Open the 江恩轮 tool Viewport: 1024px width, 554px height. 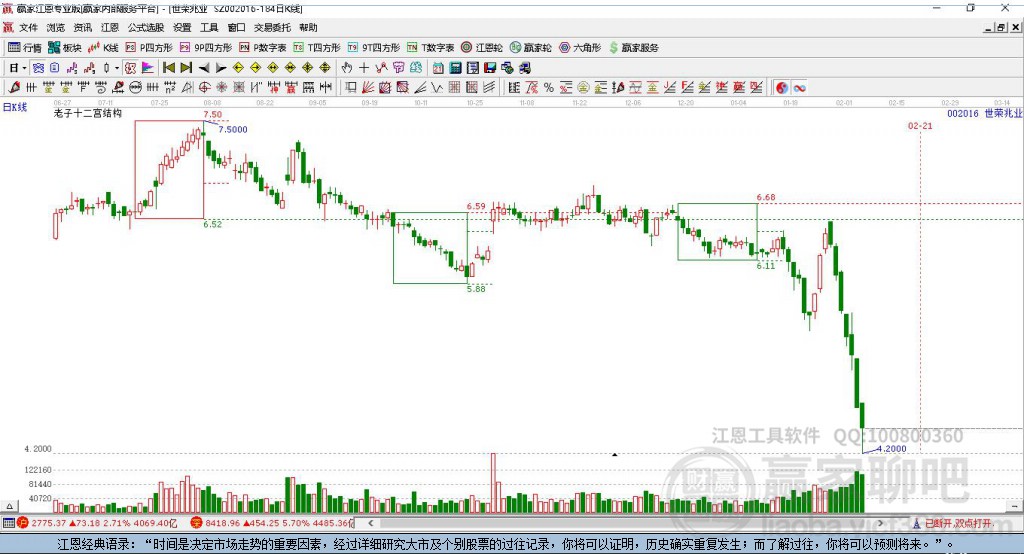[482, 48]
